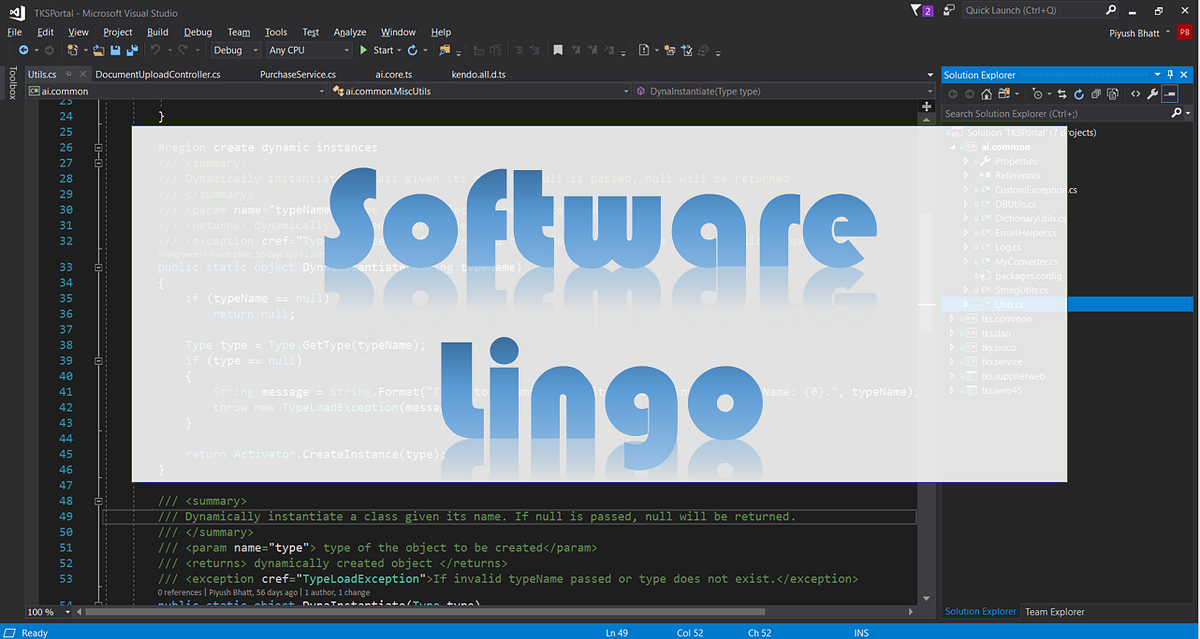
Task: Switch to the PurchaseService.cs tab
Action: coord(300,73)
